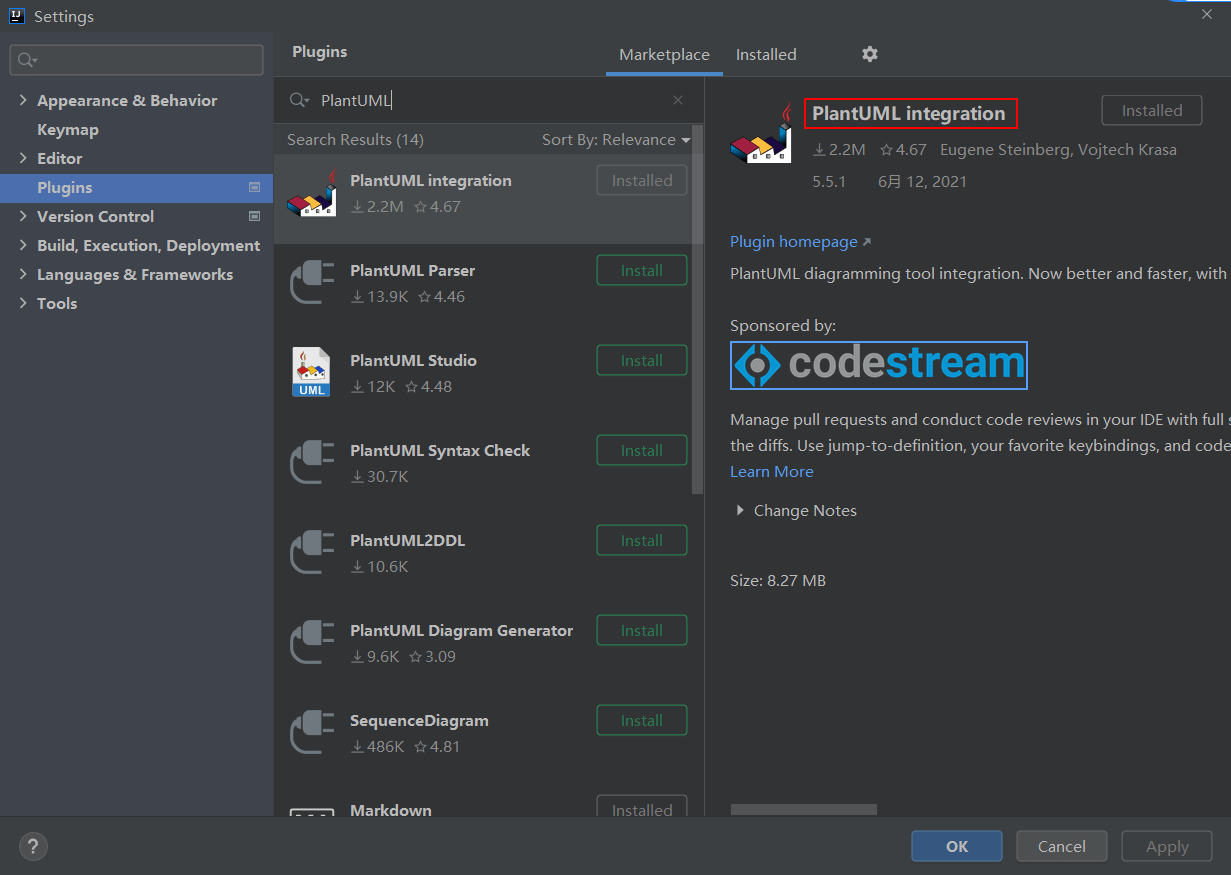Click authors Eugene Steinberg, Vojtech Krasa
This screenshot has width=1231, height=875.
point(1058,150)
